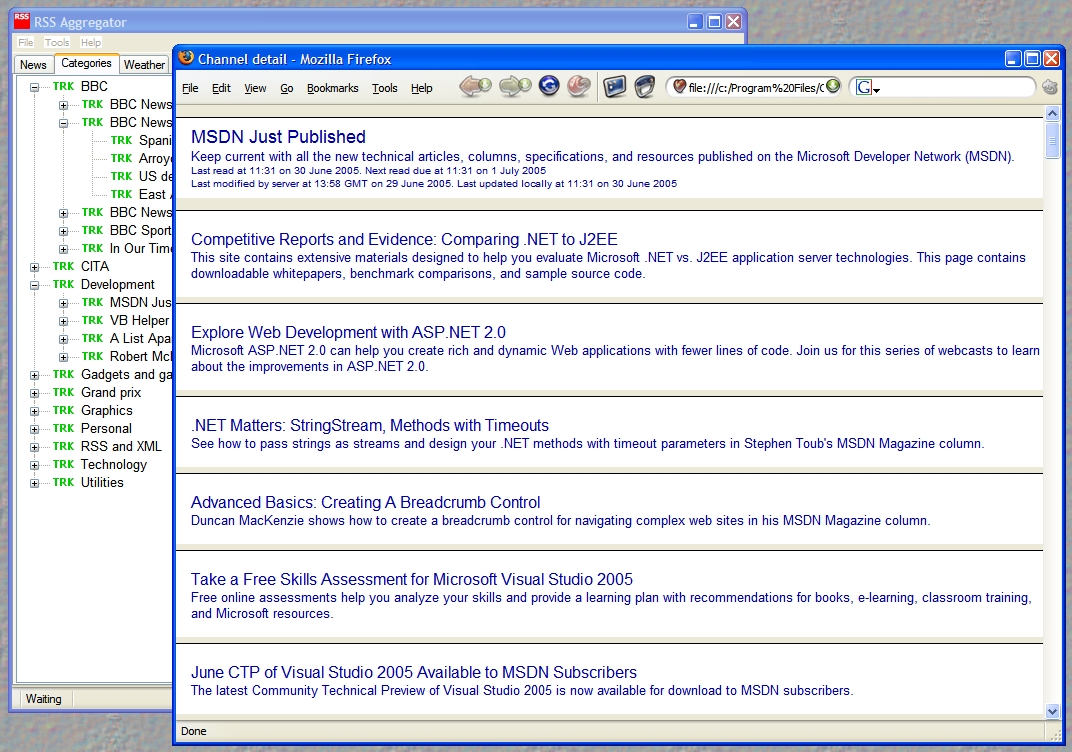Viewport: 1072px width, 752px height.
Task: Click the TRK icon beside VB Helper
Action: pyautogui.click(x=92, y=320)
